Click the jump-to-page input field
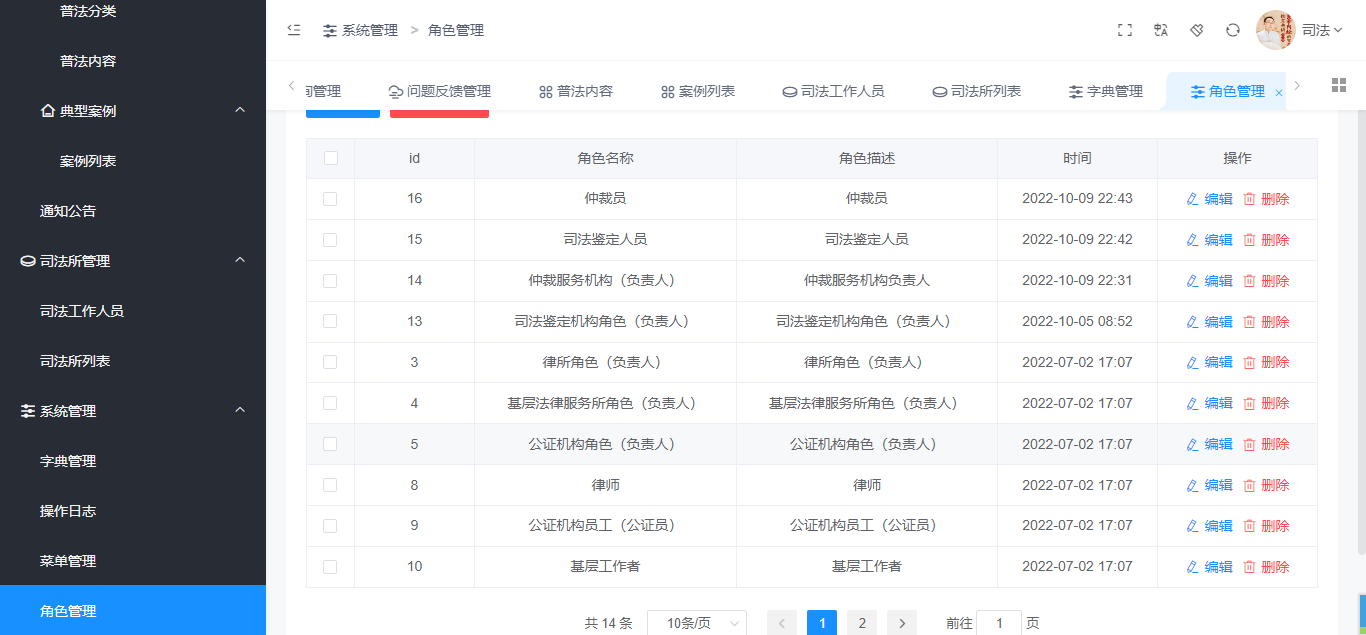1366x635 pixels. pyautogui.click(x=998, y=623)
